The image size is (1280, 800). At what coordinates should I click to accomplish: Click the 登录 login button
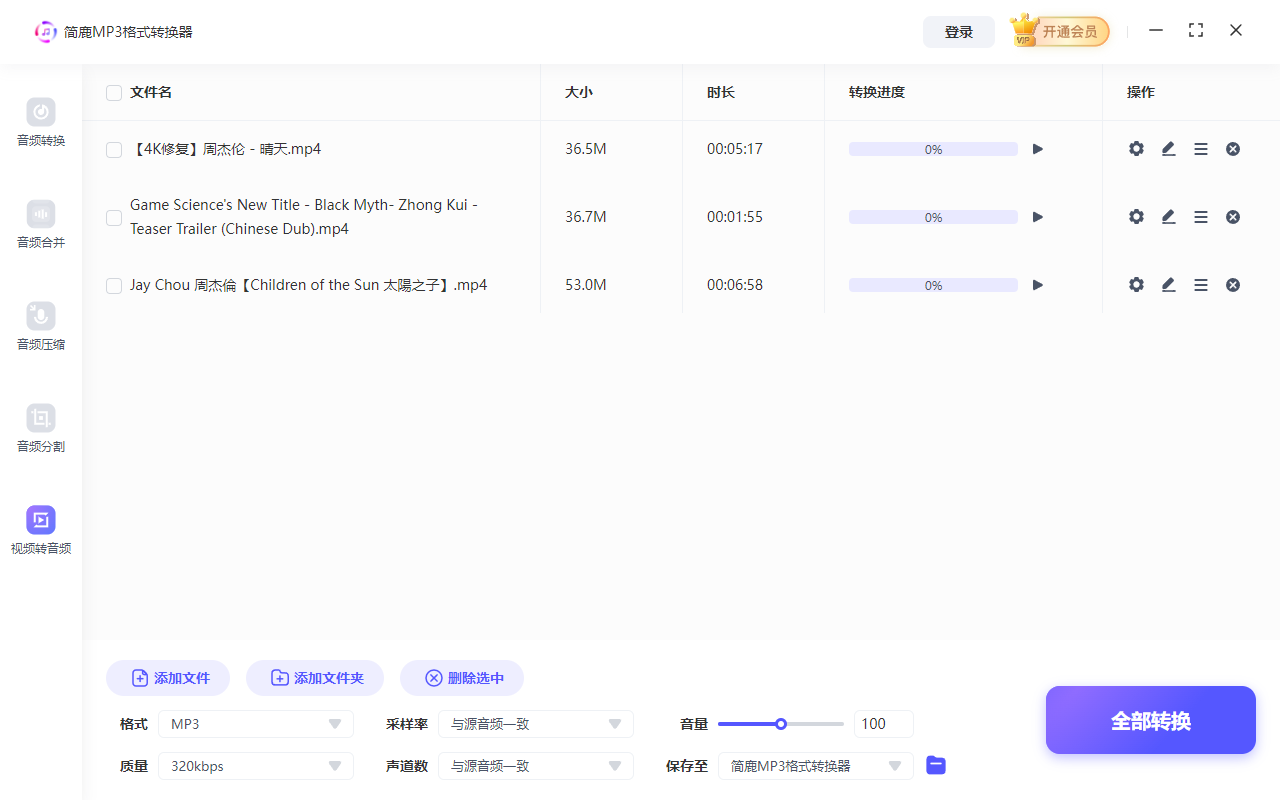[958, 31]
